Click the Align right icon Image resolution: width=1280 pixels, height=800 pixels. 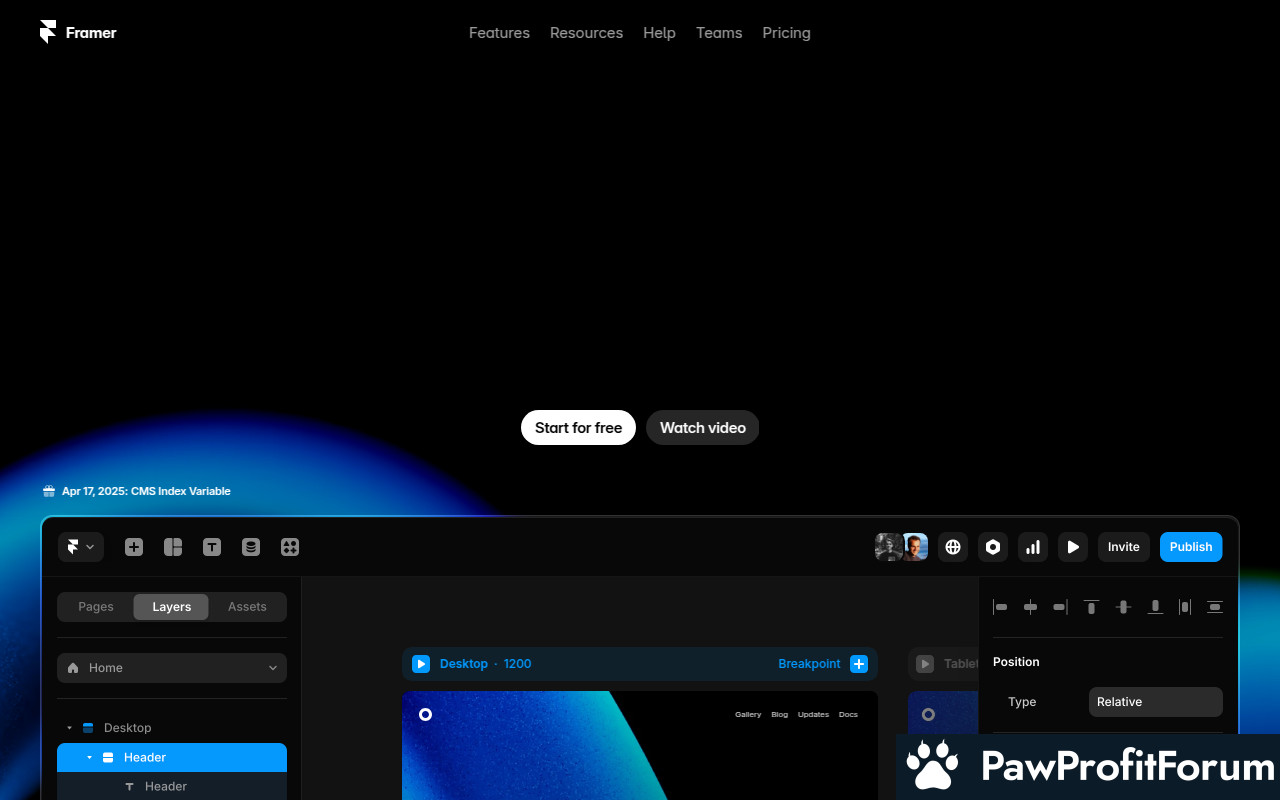1061,607
